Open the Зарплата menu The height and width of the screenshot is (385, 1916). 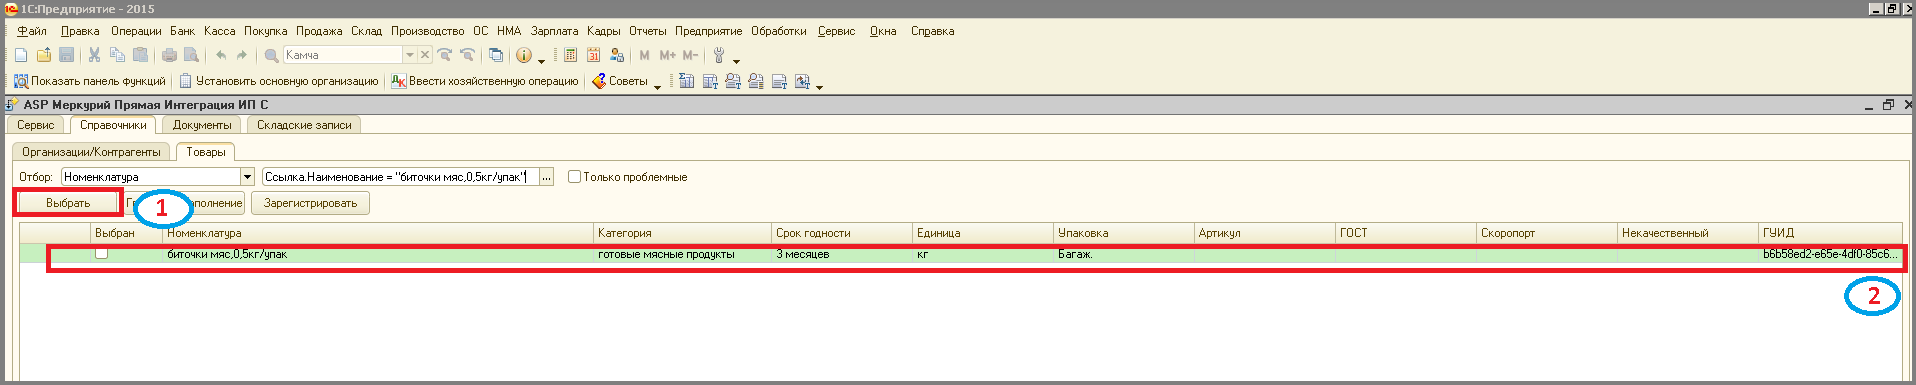click(x=554, y=31)
